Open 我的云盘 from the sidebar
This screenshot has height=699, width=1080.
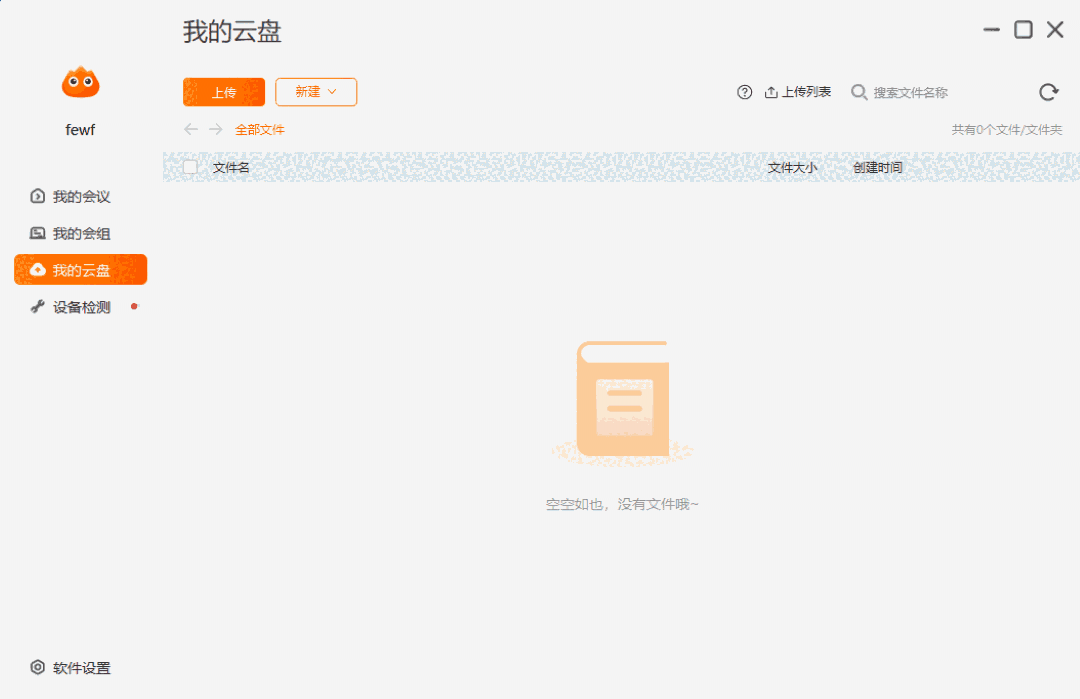point(80,269)
